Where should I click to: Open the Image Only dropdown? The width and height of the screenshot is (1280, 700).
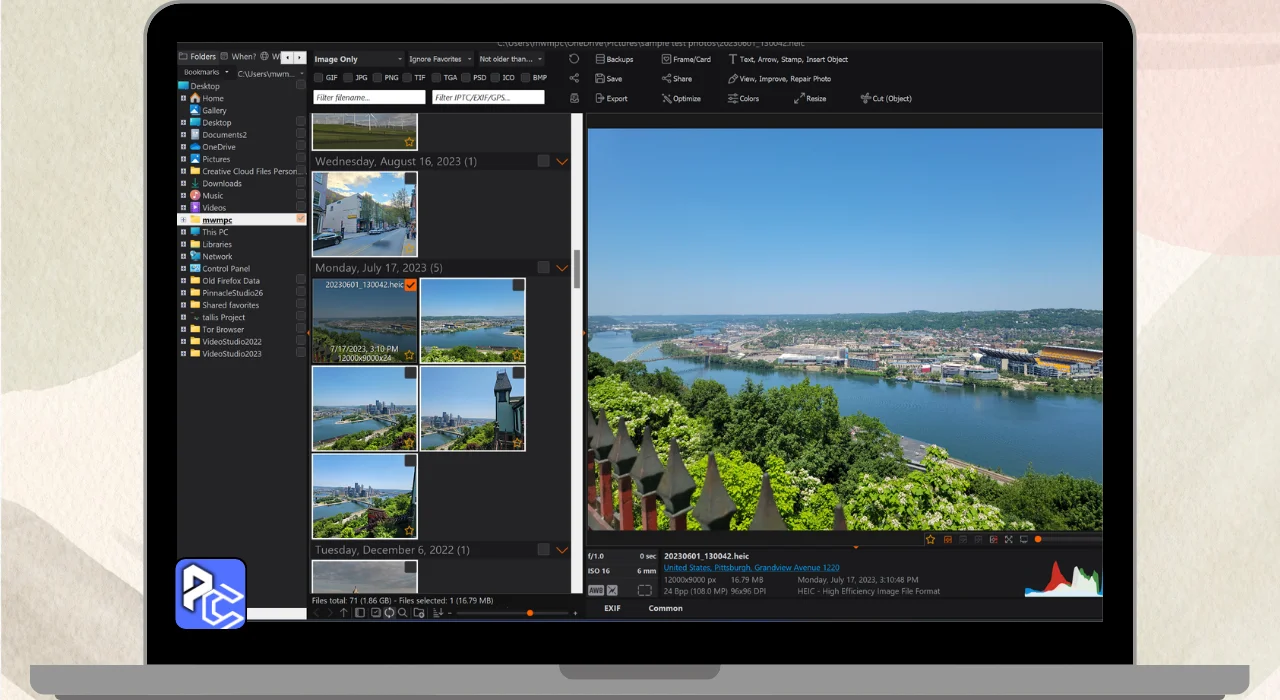point(358,59)
